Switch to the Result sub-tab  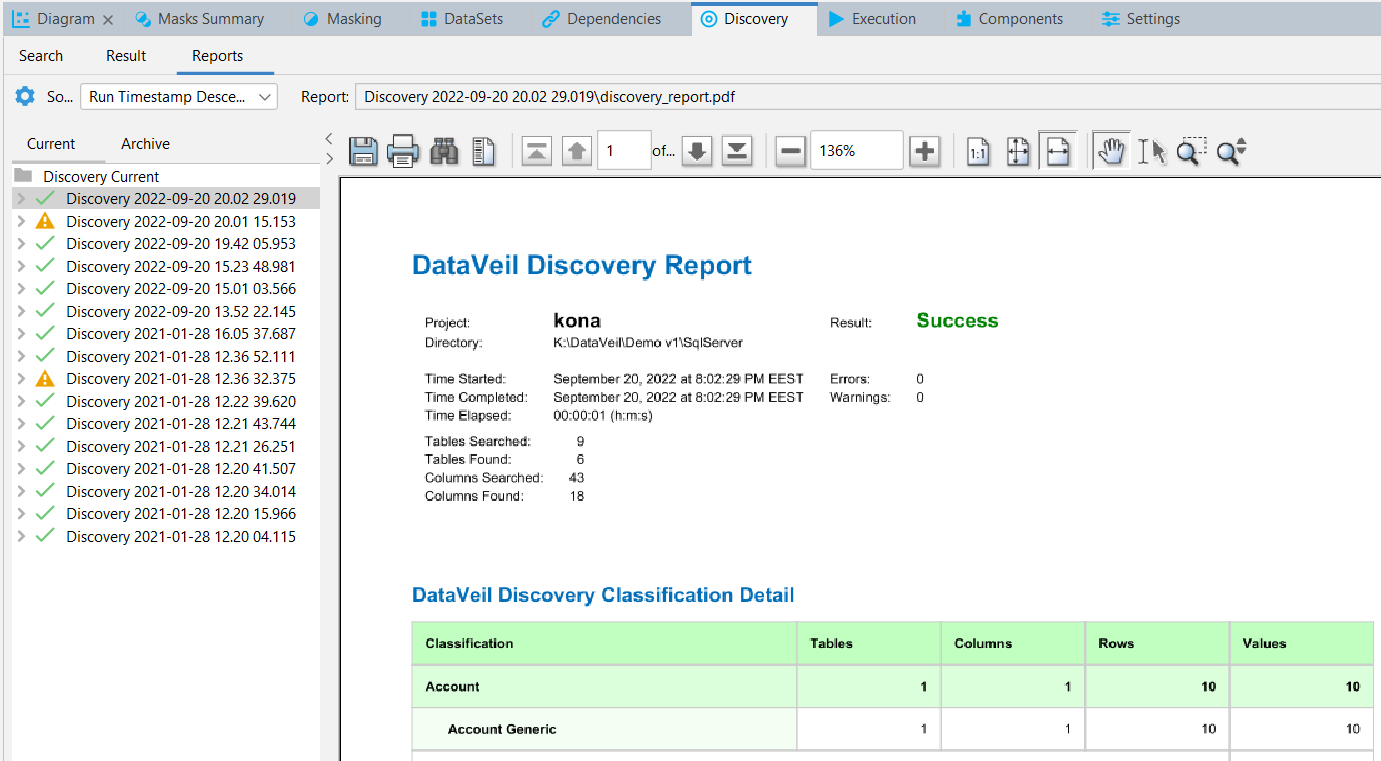point(126,56)
